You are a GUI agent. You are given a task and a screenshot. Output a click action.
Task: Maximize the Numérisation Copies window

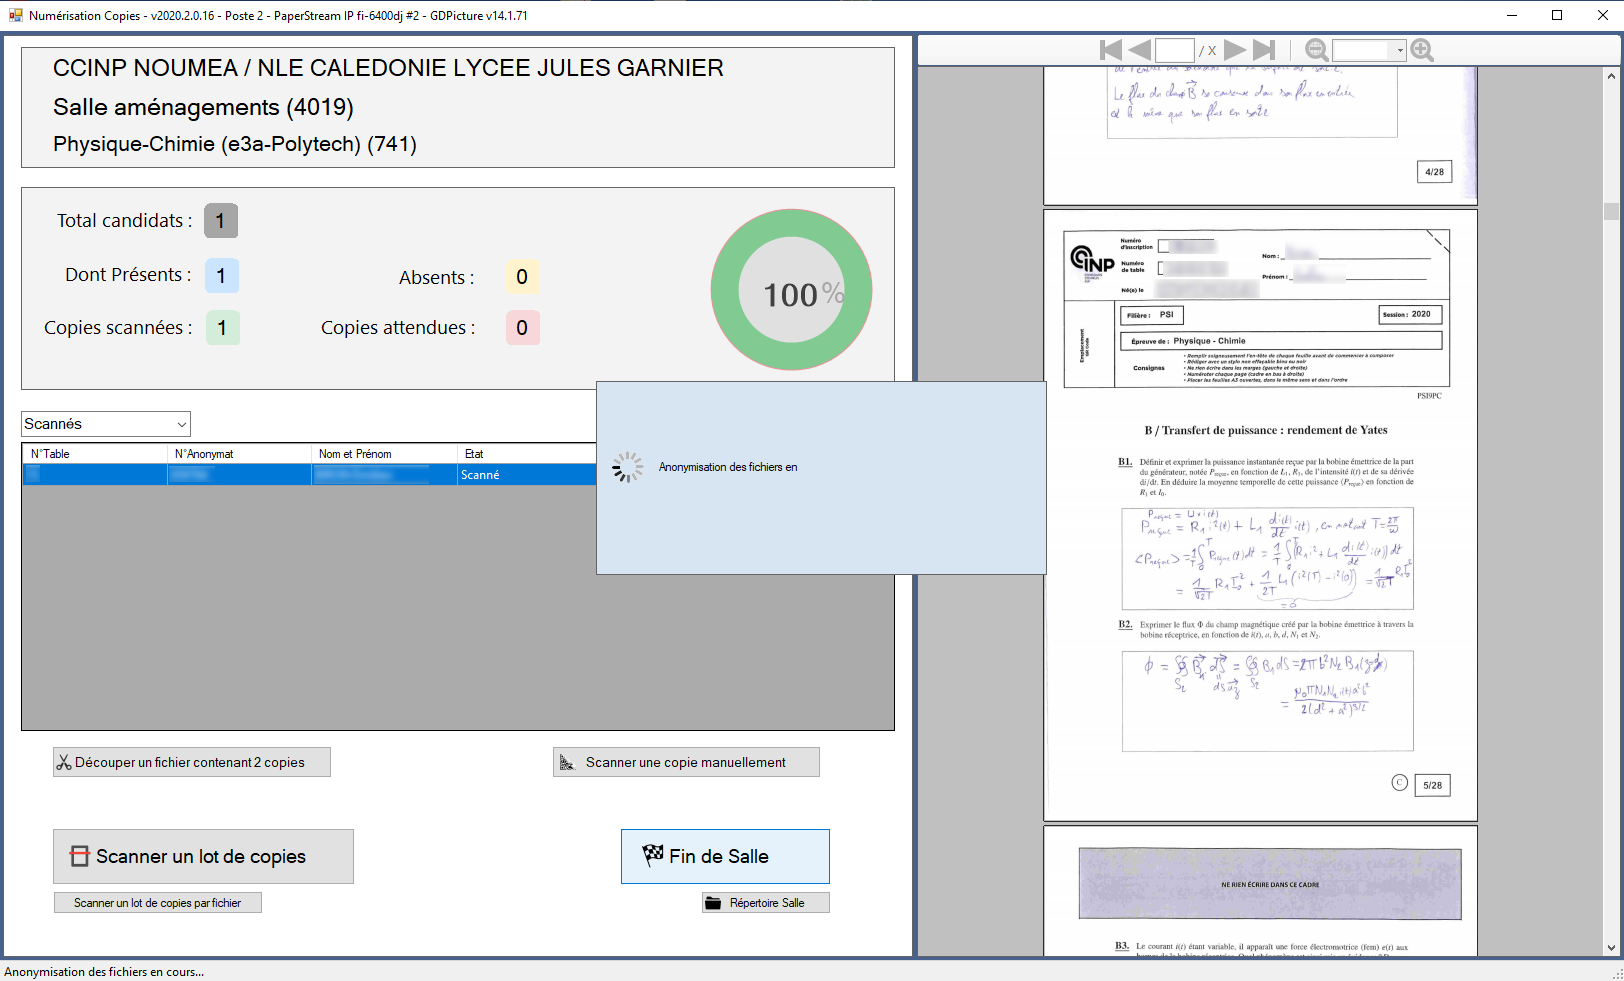click(1557, 15)
